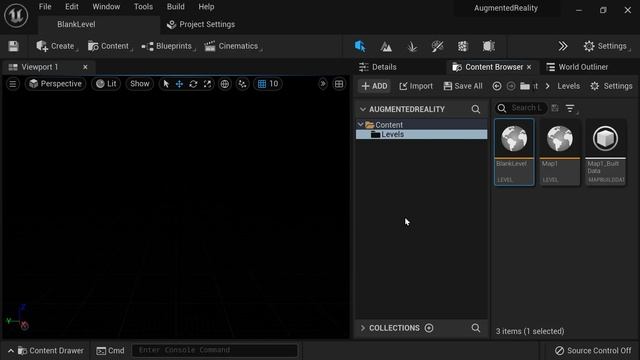Screen dimensions: 640x360
Task: Switch to Brush Editing mode icon
Action: point(489,47)
